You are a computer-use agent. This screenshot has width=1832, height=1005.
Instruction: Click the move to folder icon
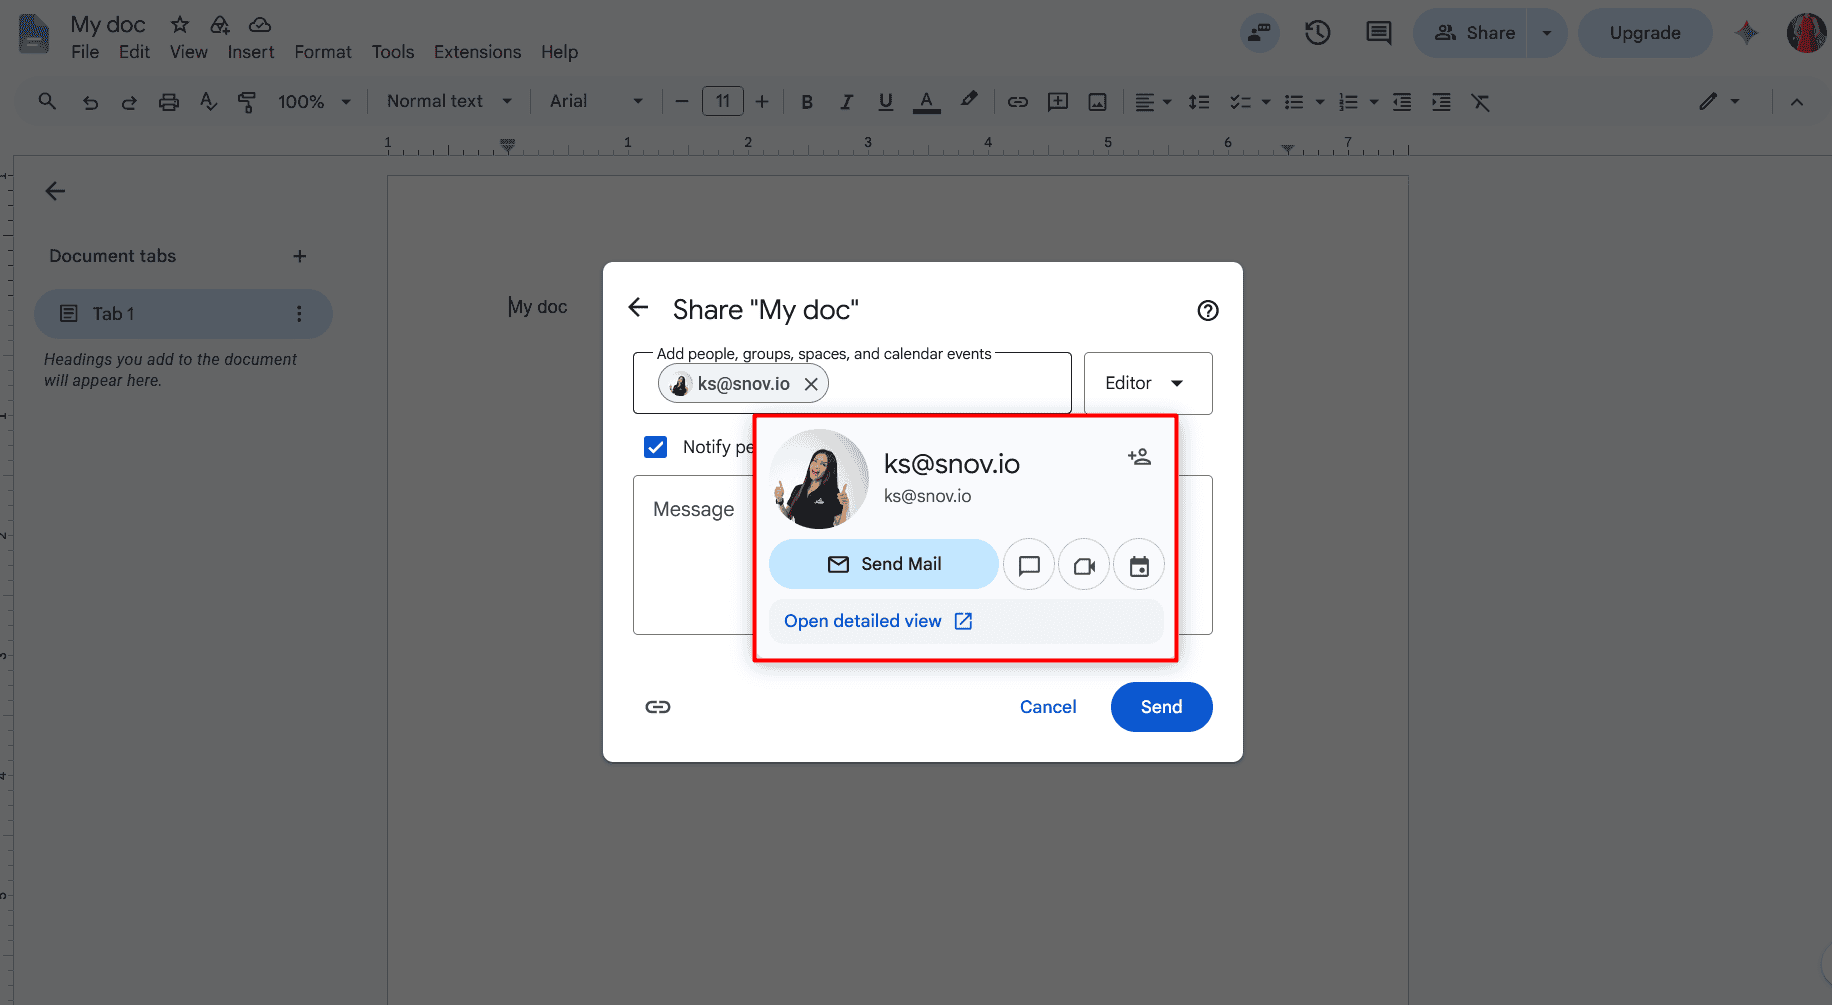pos(220,24)
